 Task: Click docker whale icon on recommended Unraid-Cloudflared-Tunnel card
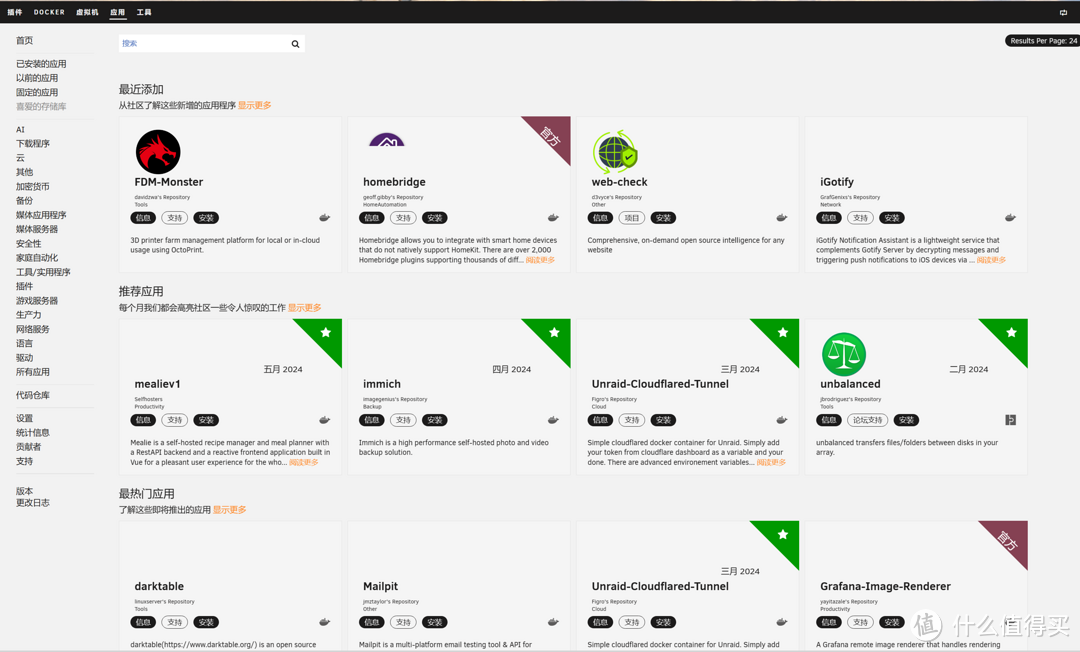point(782,420)
